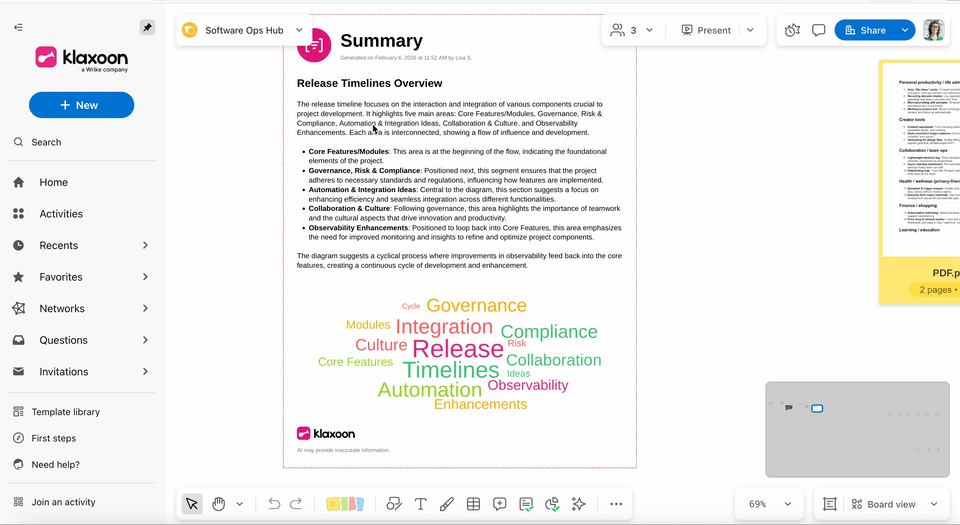
Task: Click the Share button
Action: click(865, 30)
